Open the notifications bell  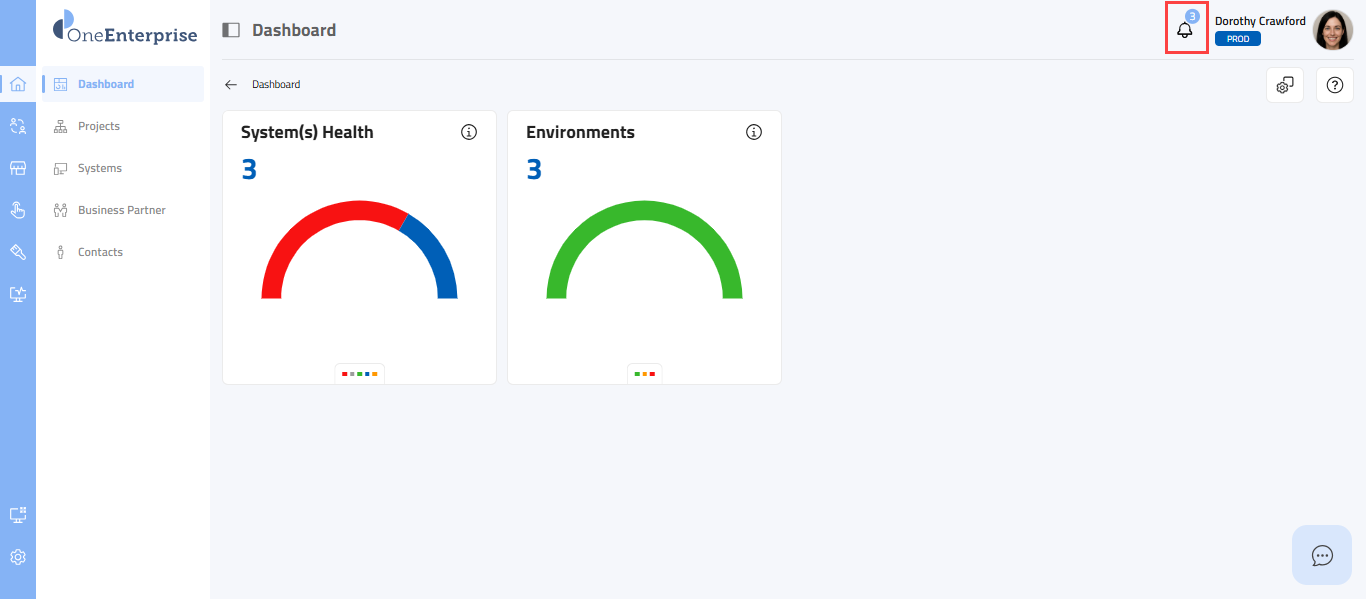pos(1186,29)
